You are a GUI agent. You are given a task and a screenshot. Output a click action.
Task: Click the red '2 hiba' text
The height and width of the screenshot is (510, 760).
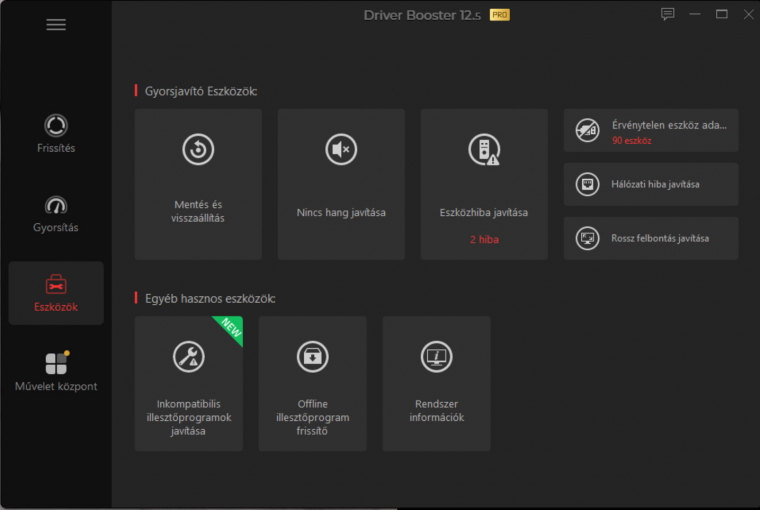tap(484, 239)
